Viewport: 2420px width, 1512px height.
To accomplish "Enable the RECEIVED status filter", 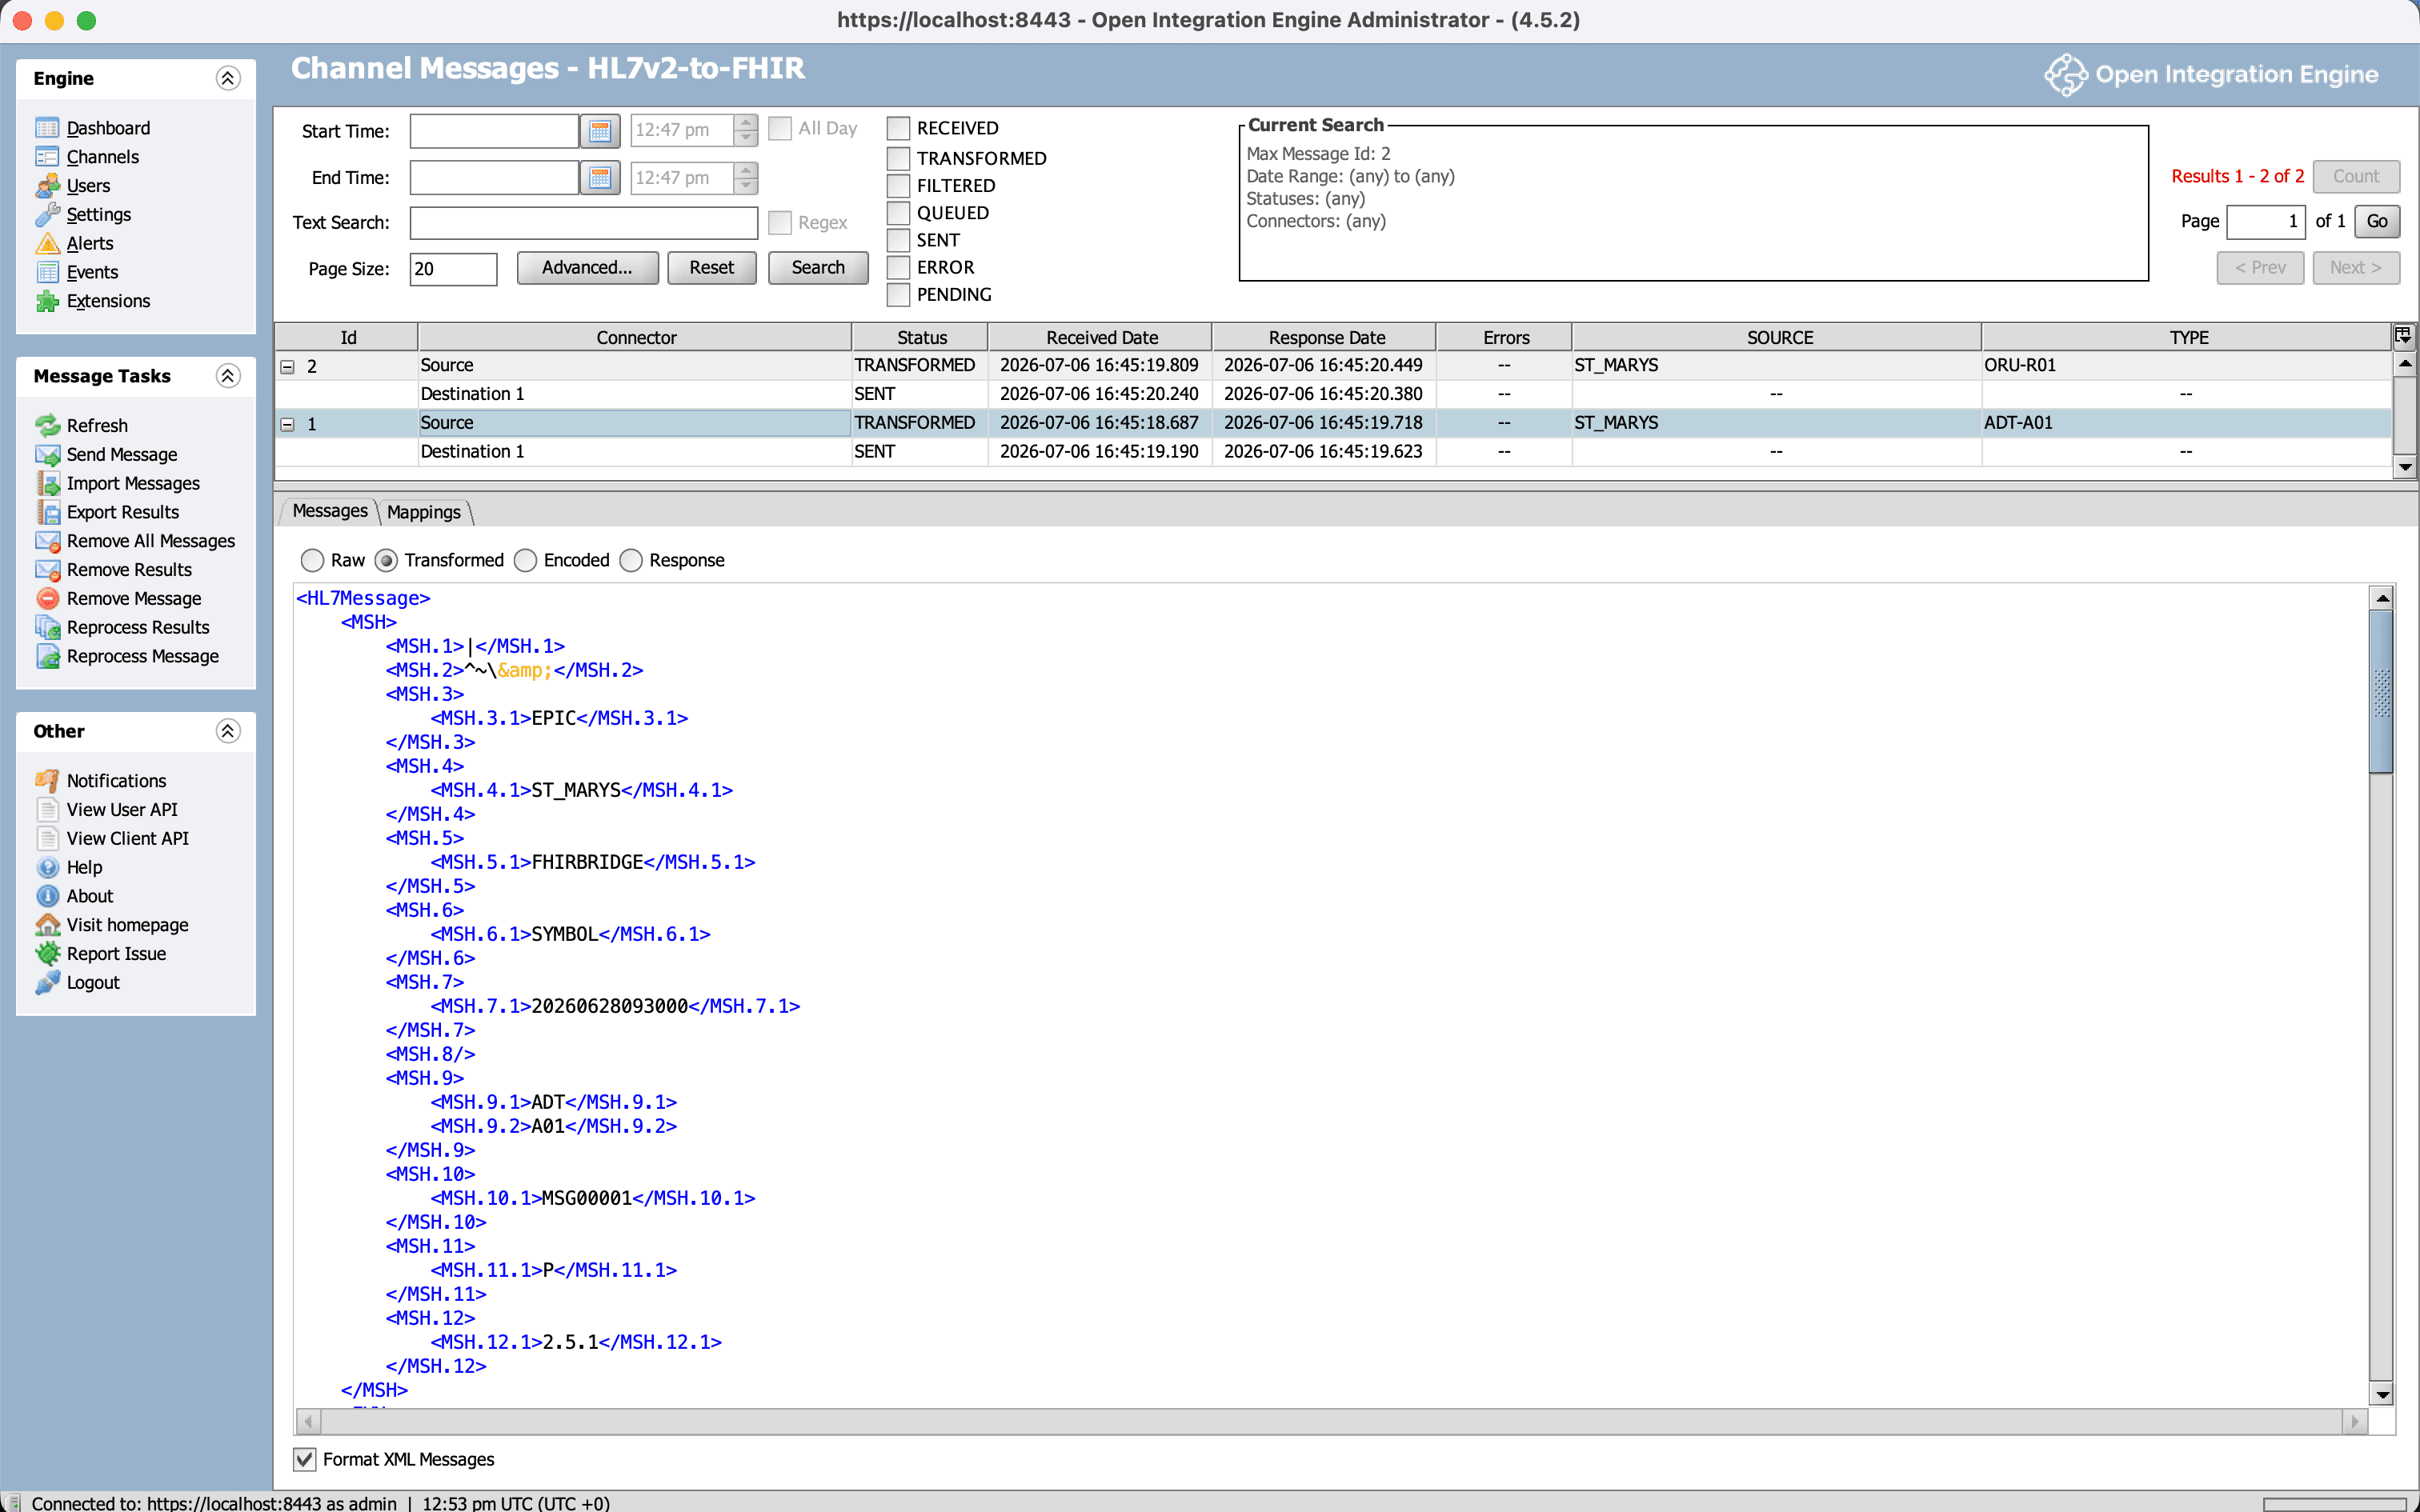I will [x=898, y=128].
